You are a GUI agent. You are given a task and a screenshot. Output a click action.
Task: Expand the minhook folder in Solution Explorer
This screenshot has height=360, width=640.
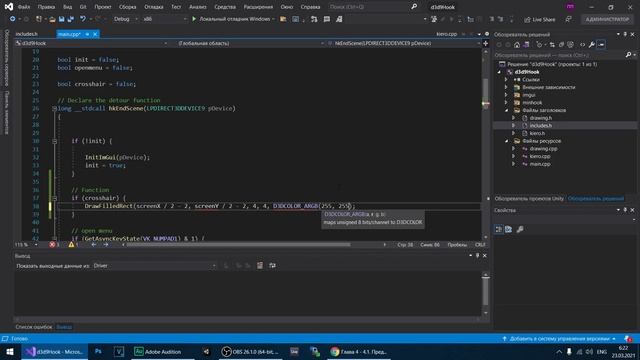coord(506,102)
